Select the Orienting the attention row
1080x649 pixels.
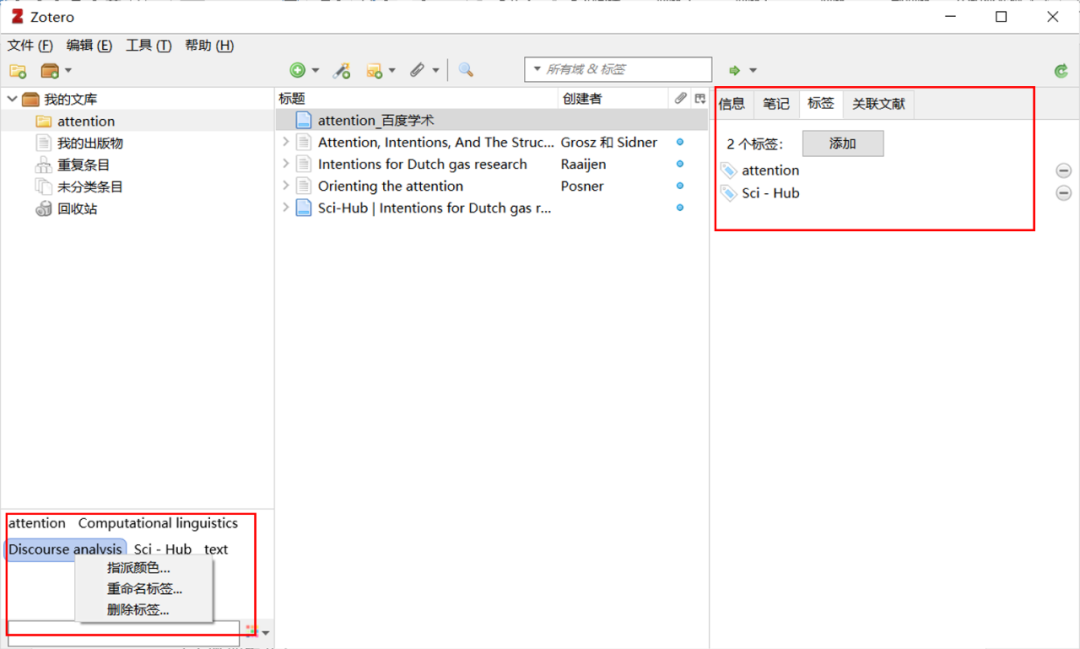click(x=492, y=186)
